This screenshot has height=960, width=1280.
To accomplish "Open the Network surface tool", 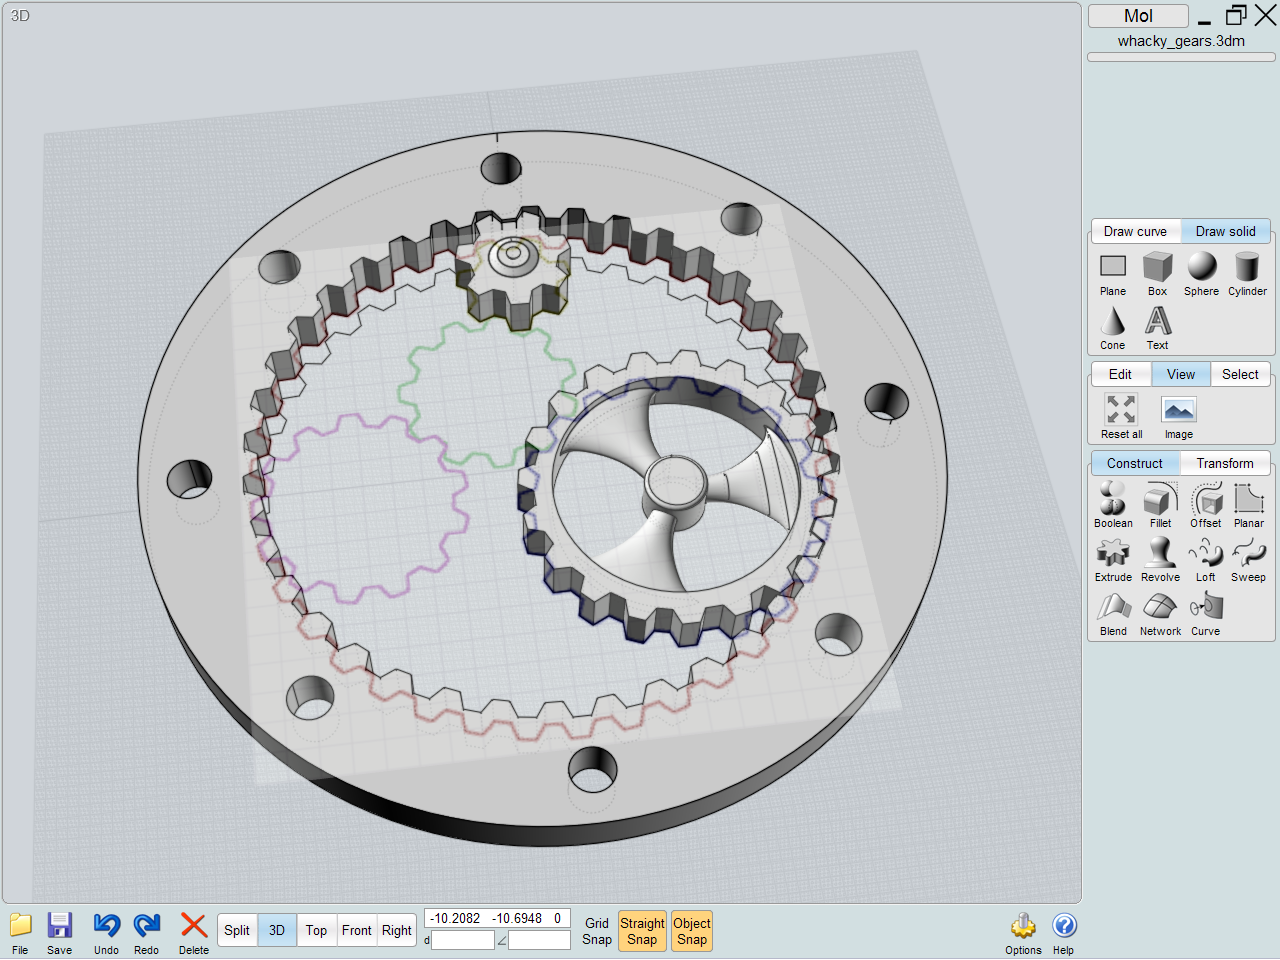I will (1159, 611).
